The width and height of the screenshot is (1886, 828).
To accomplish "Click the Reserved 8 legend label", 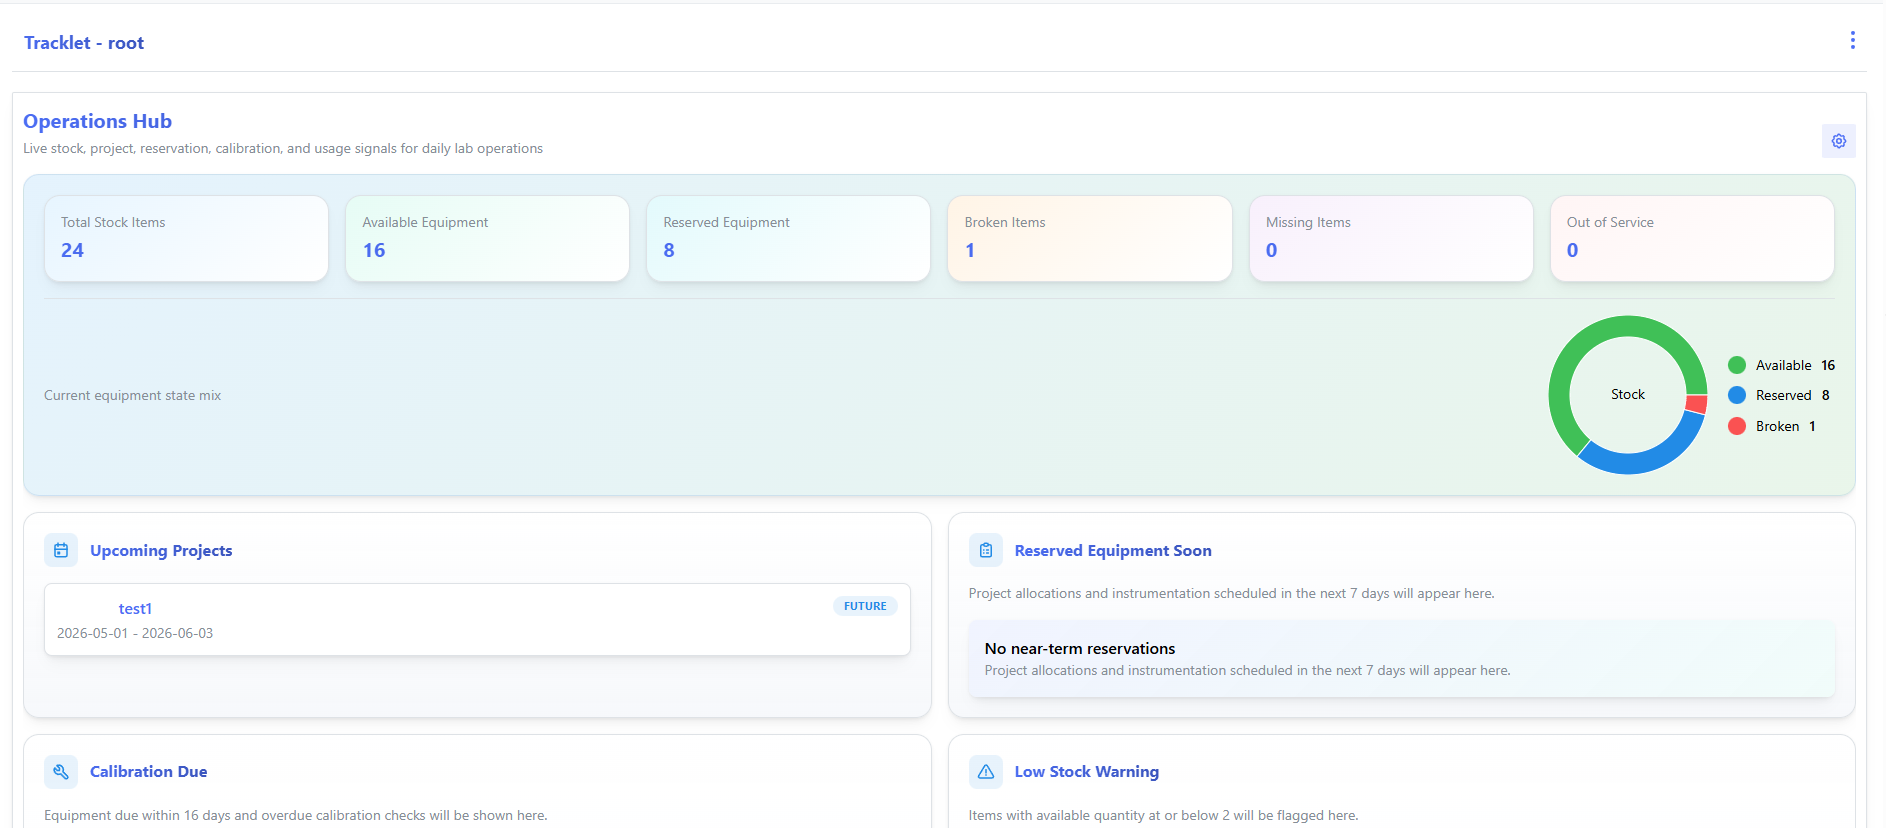I will click(x=1793, y=395).
